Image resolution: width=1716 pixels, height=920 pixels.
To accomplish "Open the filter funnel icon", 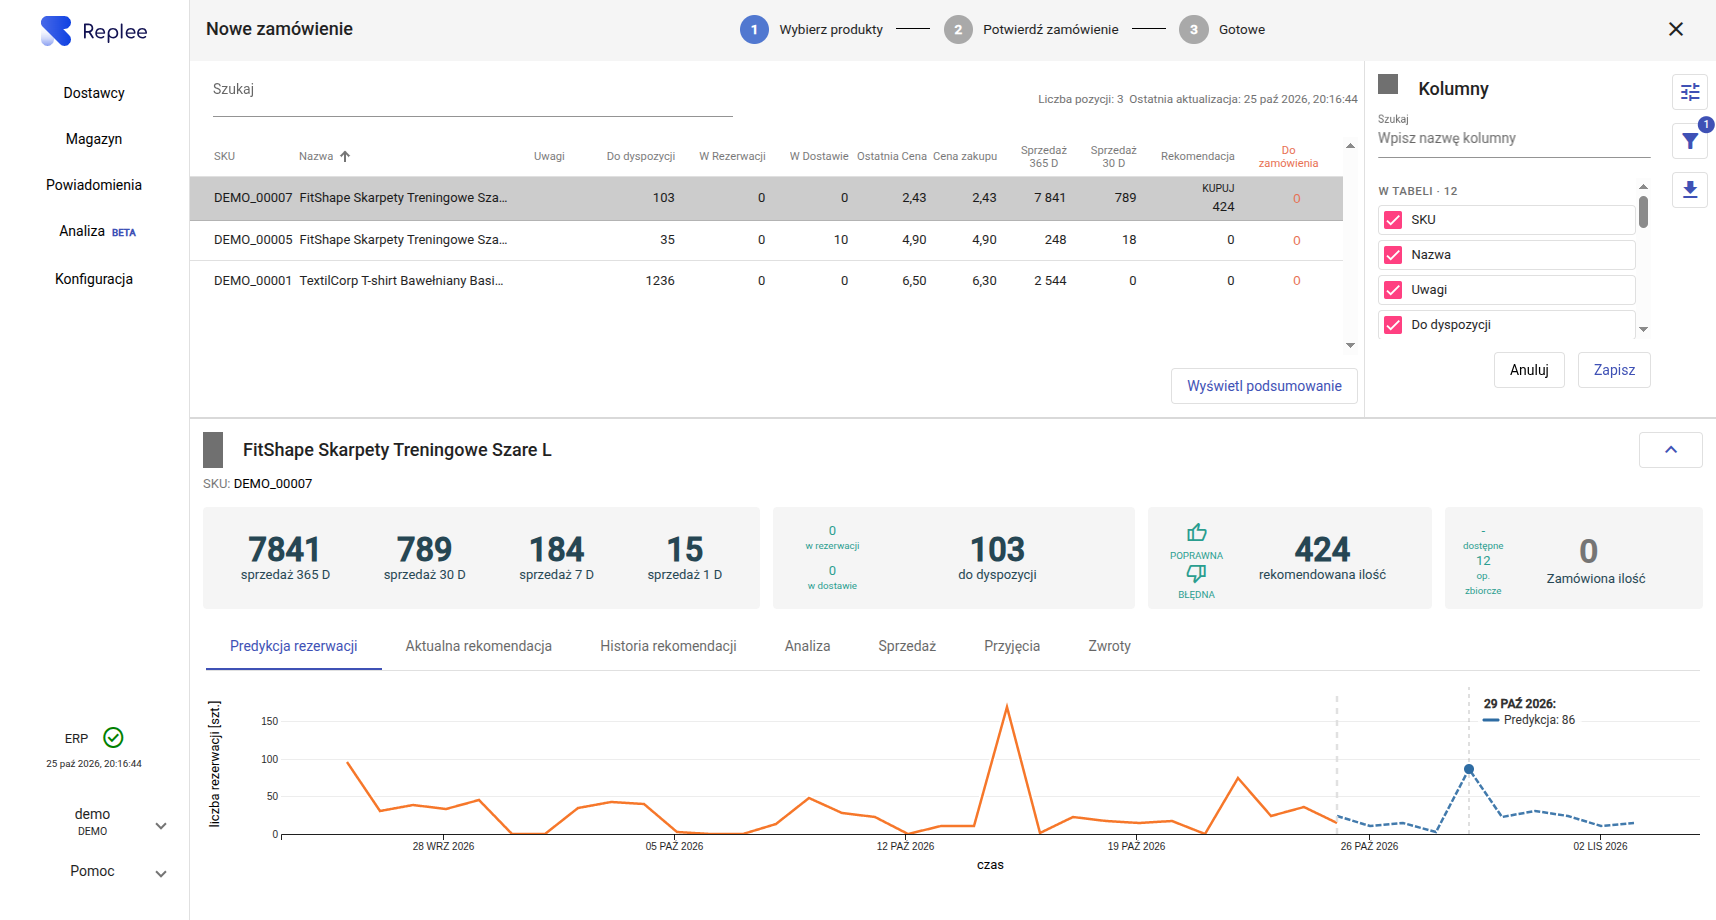I will [1690, 141].
